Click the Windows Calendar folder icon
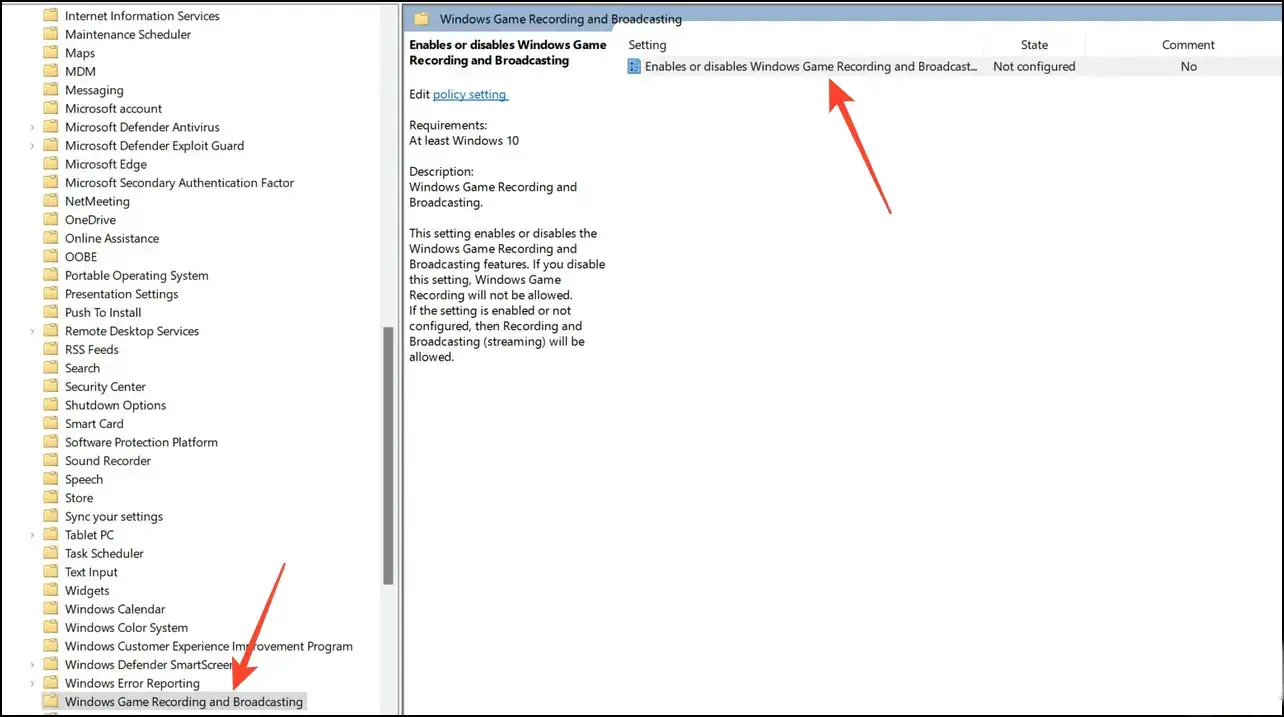Screen dimensions: 1284x717 [x=51, y=609]
